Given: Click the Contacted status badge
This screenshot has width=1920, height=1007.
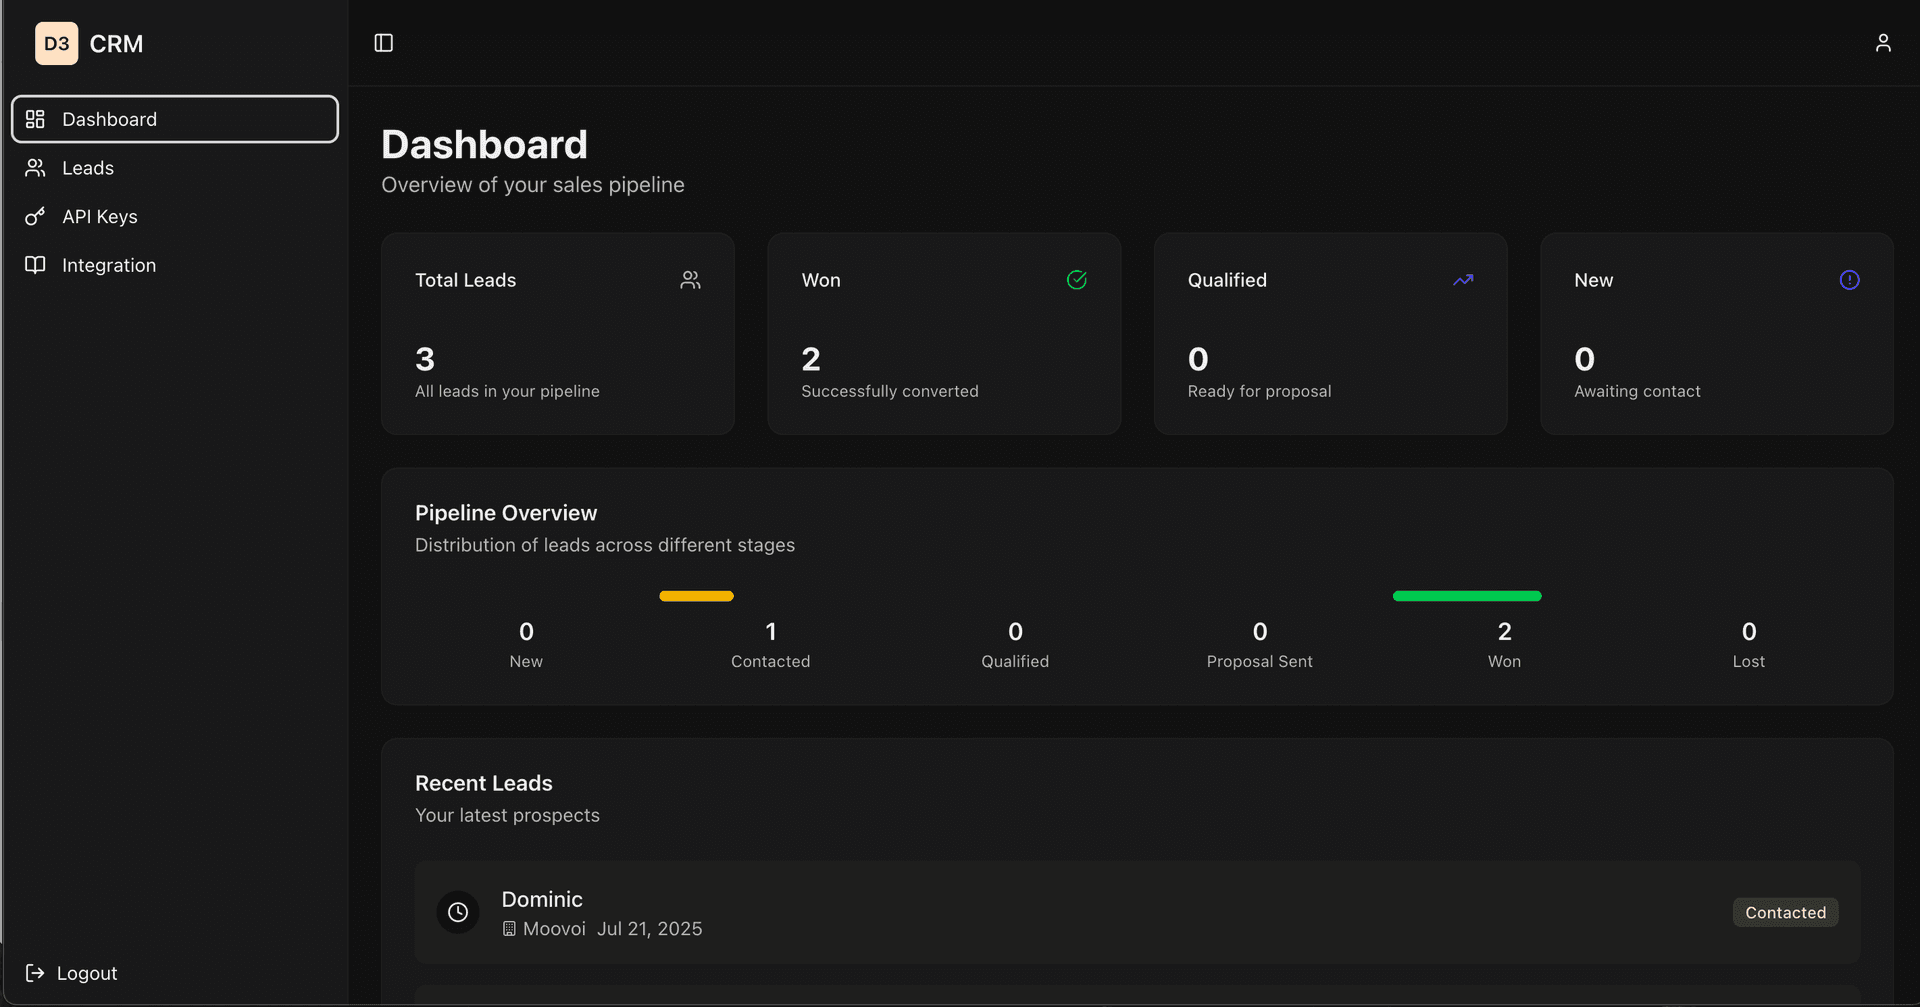Looking at the screenshot, I should coord(1785,912).
